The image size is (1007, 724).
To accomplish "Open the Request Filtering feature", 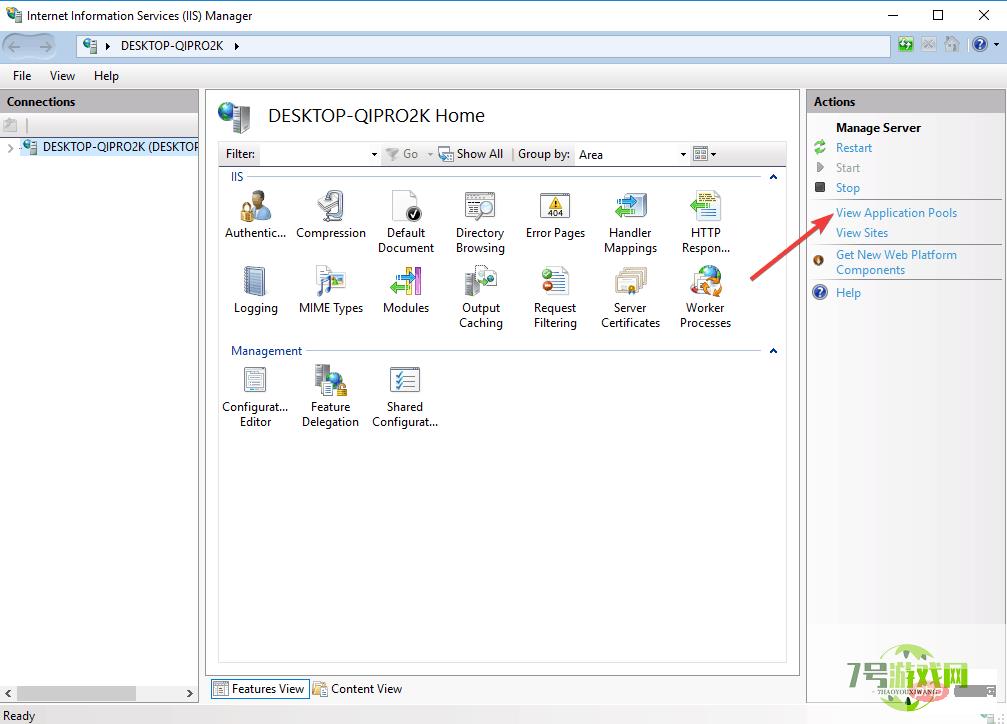I will [556, 297].
